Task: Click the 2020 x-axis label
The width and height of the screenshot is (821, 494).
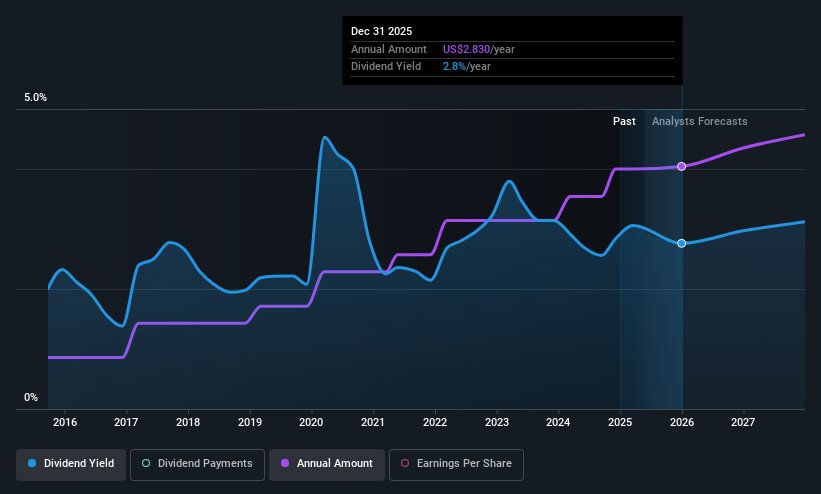Action: pyautogui.click(x=311, y=422)
